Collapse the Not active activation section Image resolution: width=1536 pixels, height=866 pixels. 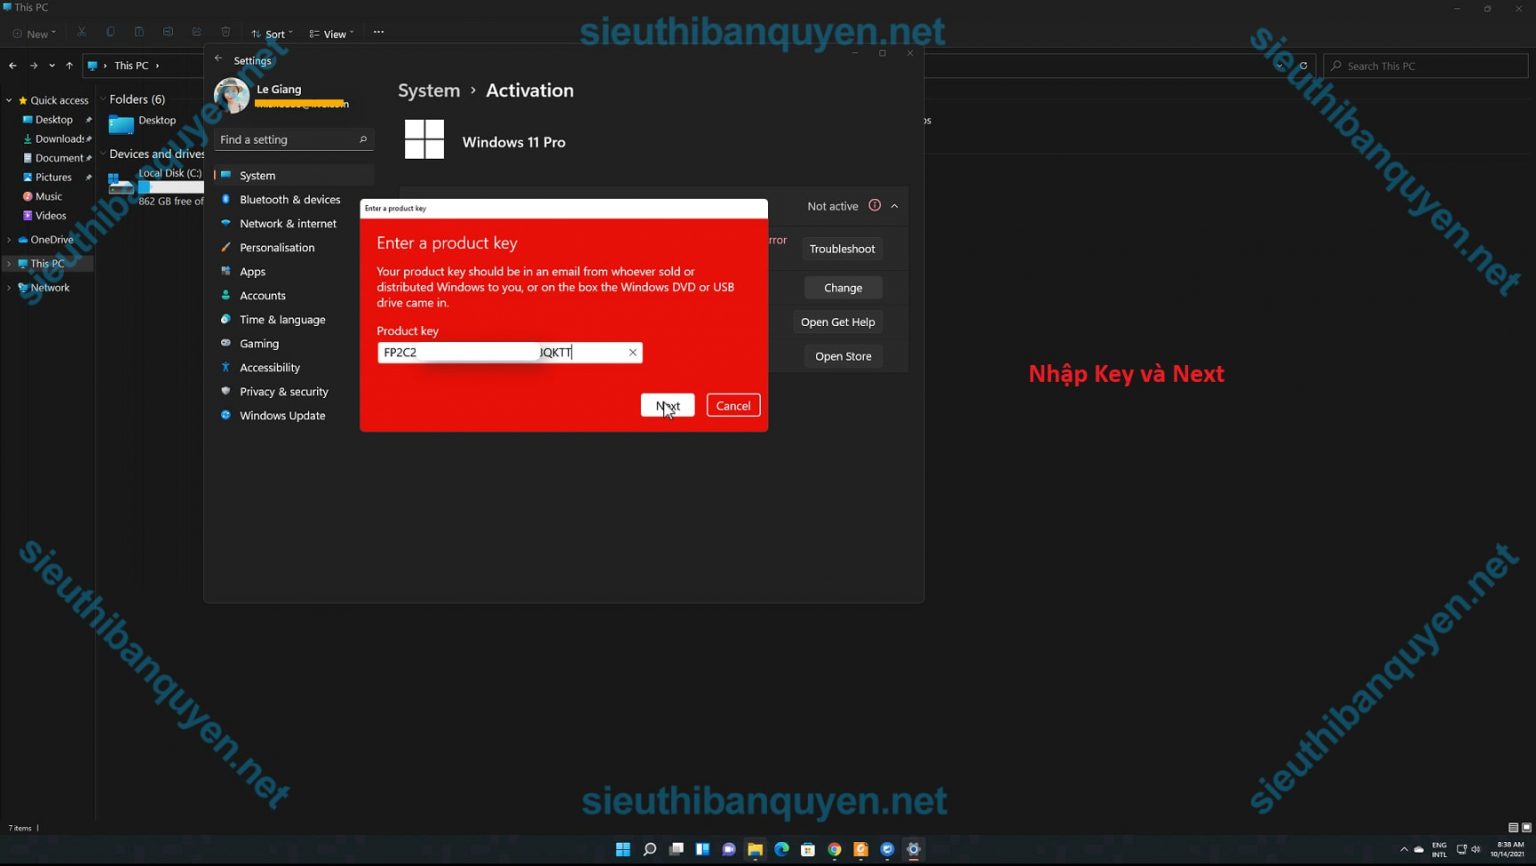pyautogui.click(x=894, y=206)
